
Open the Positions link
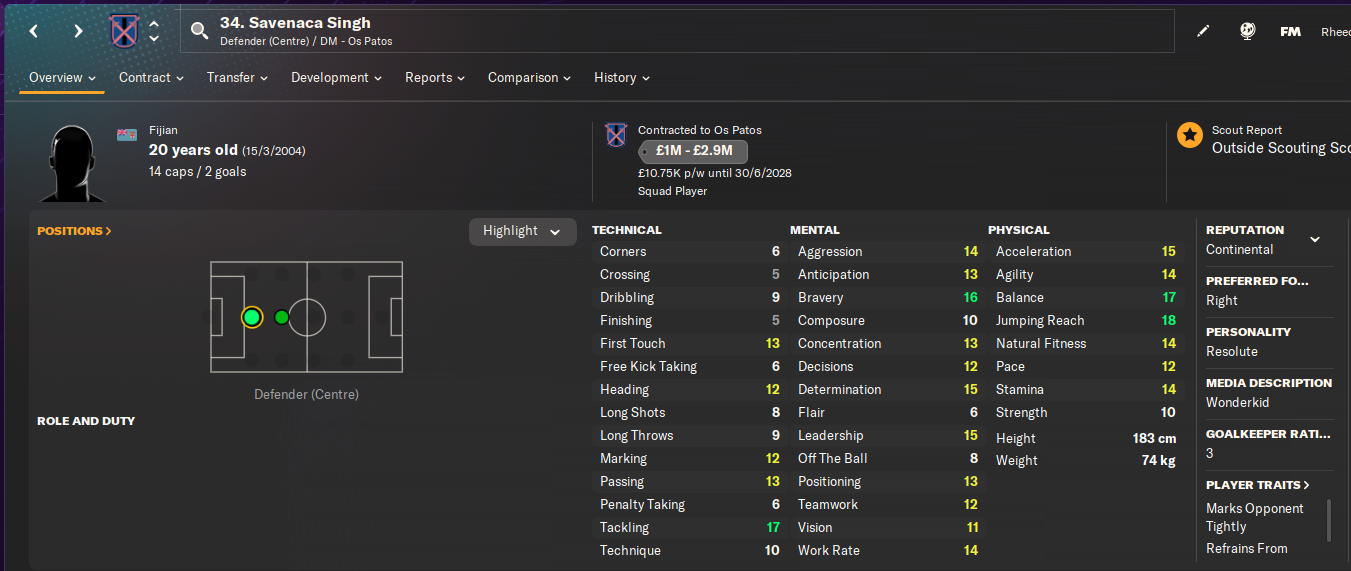click(74, 231)
